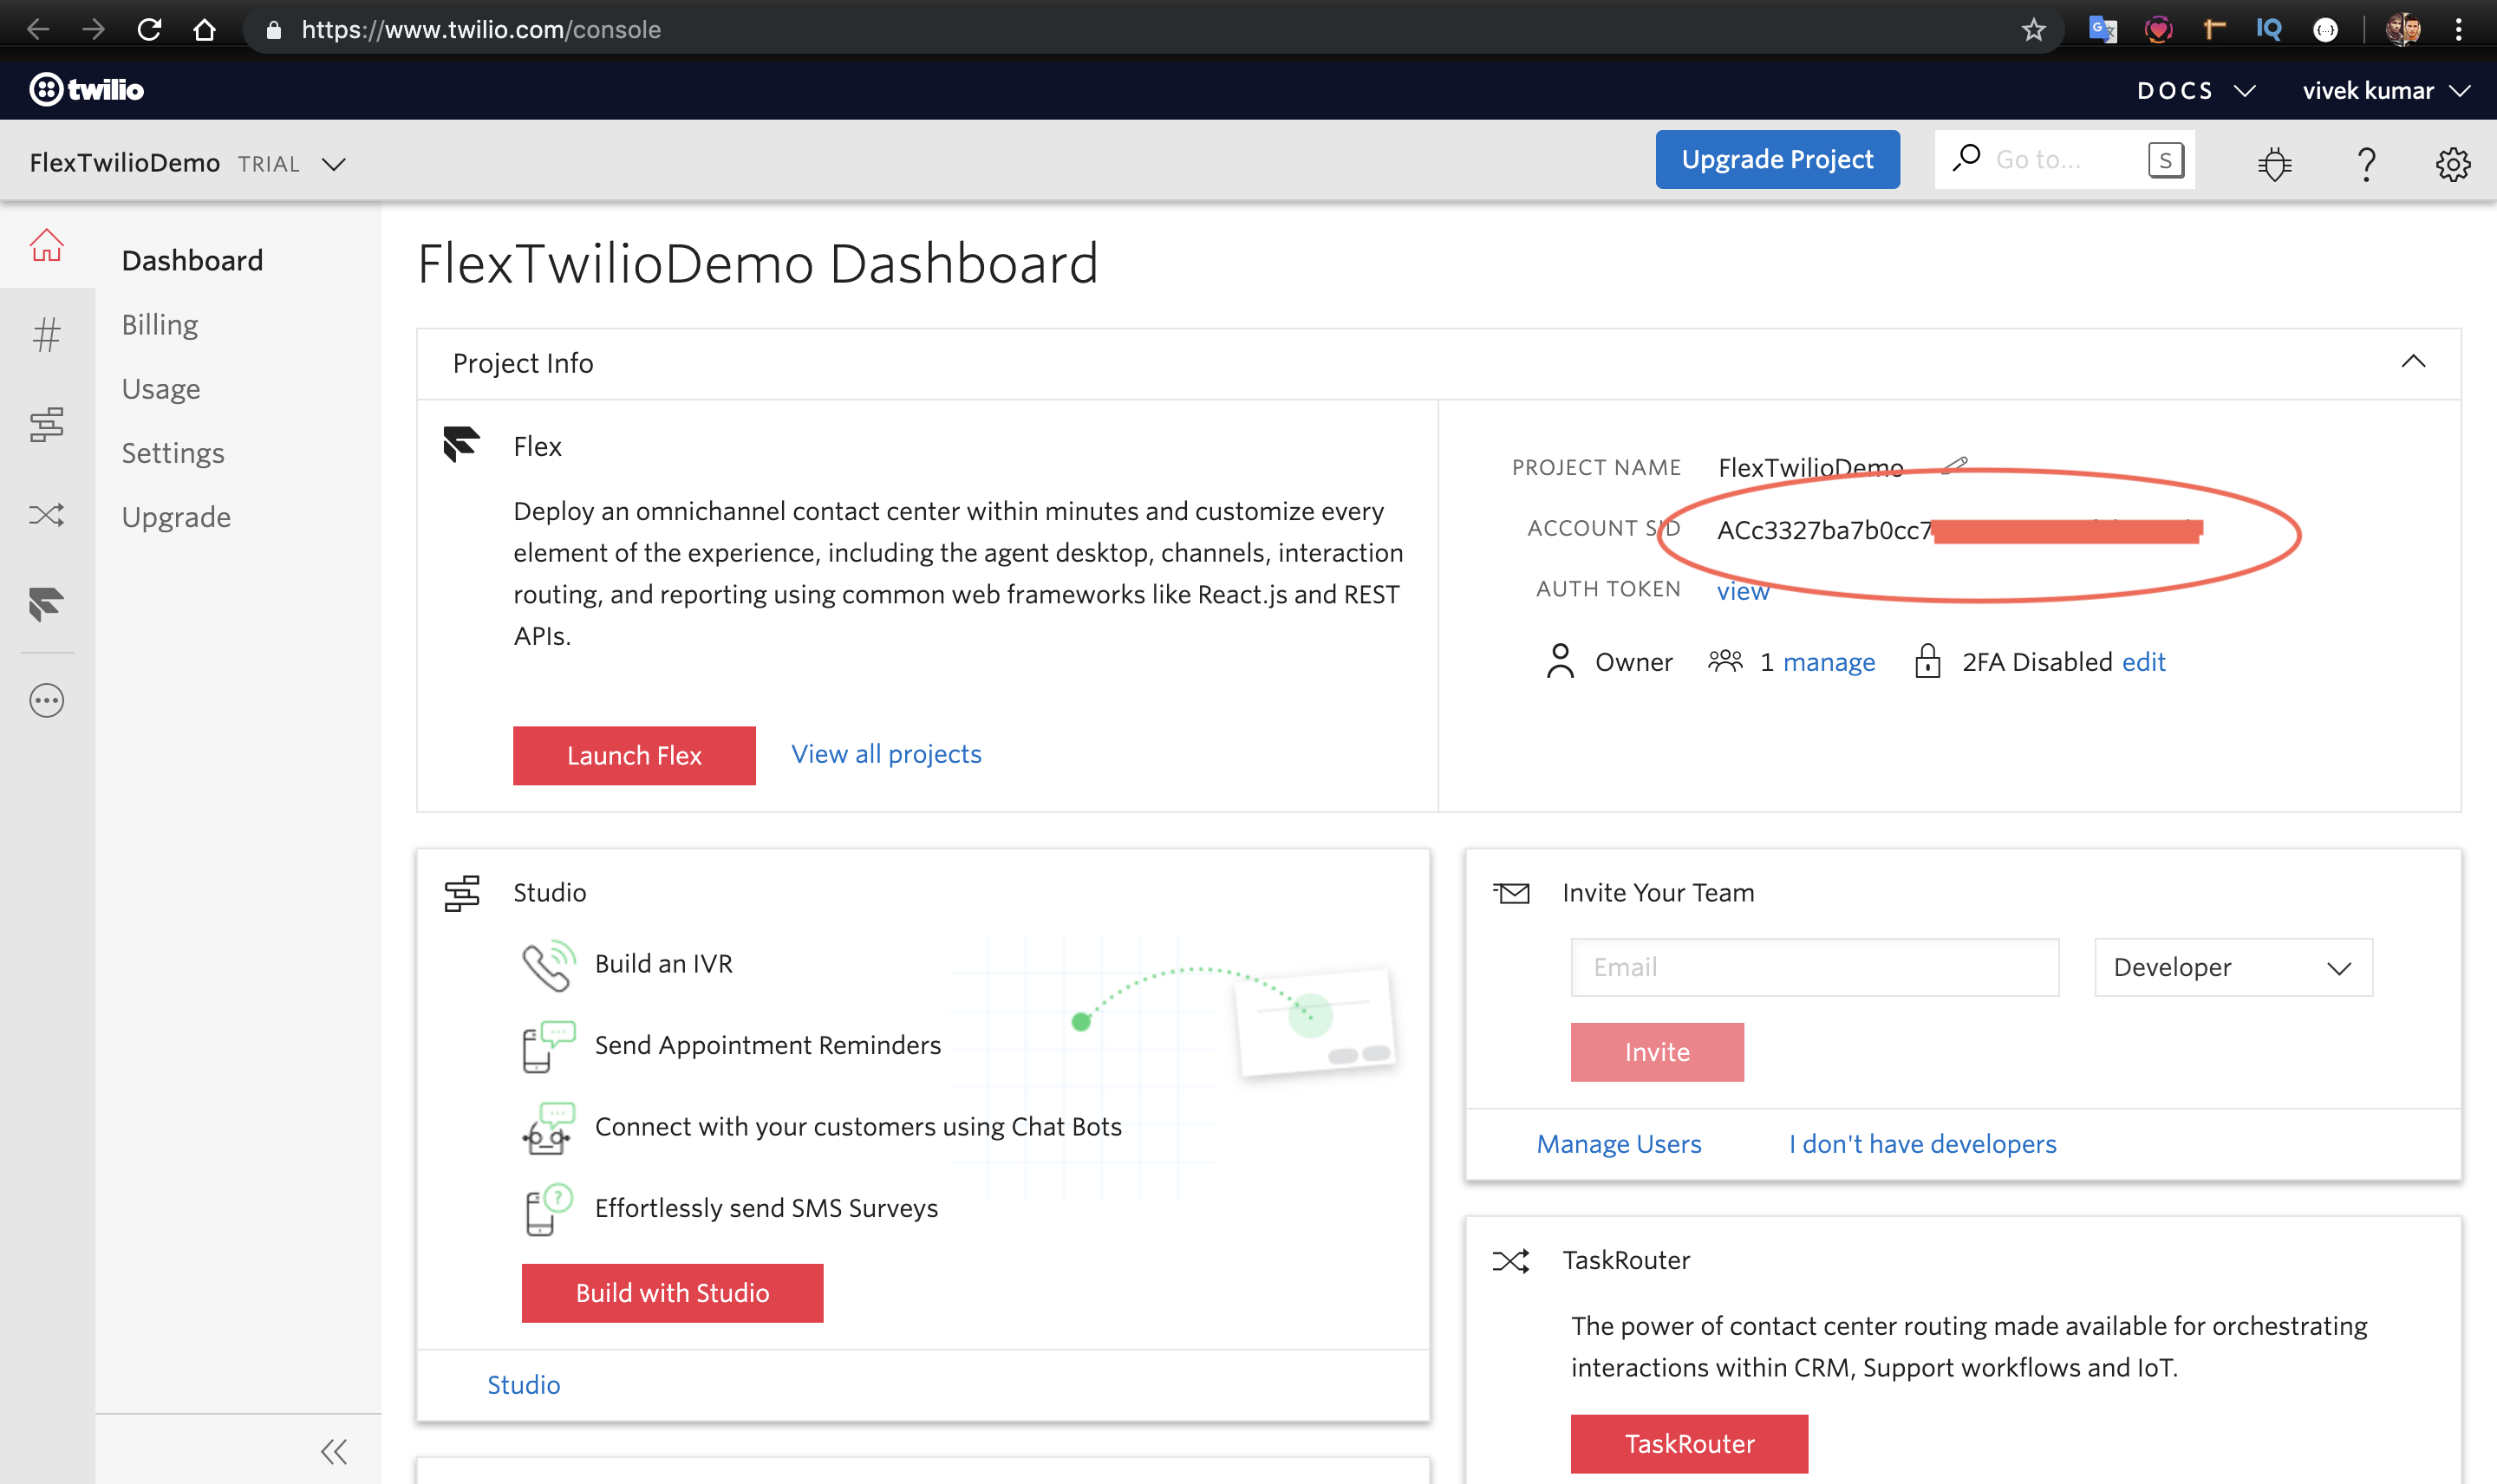The image size is (2497, 1484).
Task: Open Usage in the sidebar menu
Action: click(161, 389)
